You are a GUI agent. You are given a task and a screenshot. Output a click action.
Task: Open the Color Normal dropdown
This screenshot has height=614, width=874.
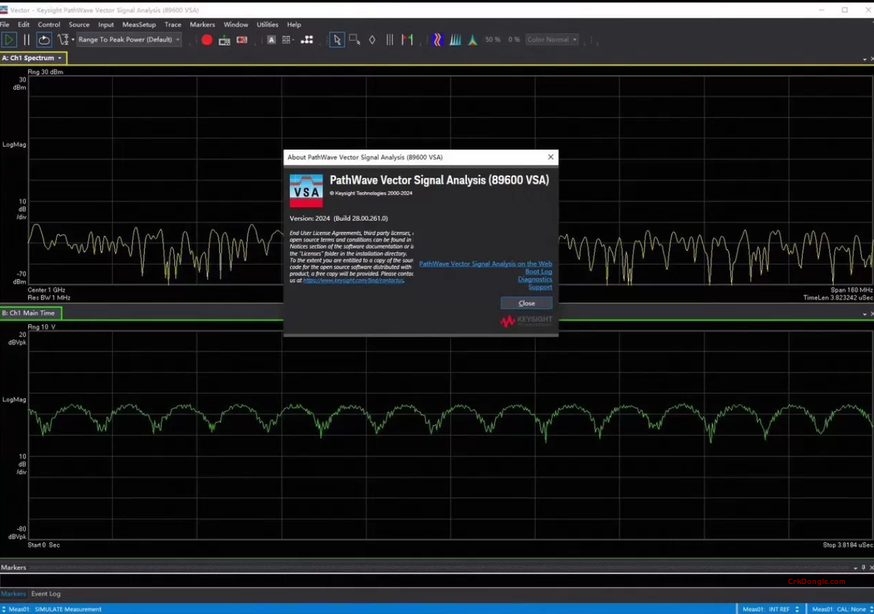552,40
